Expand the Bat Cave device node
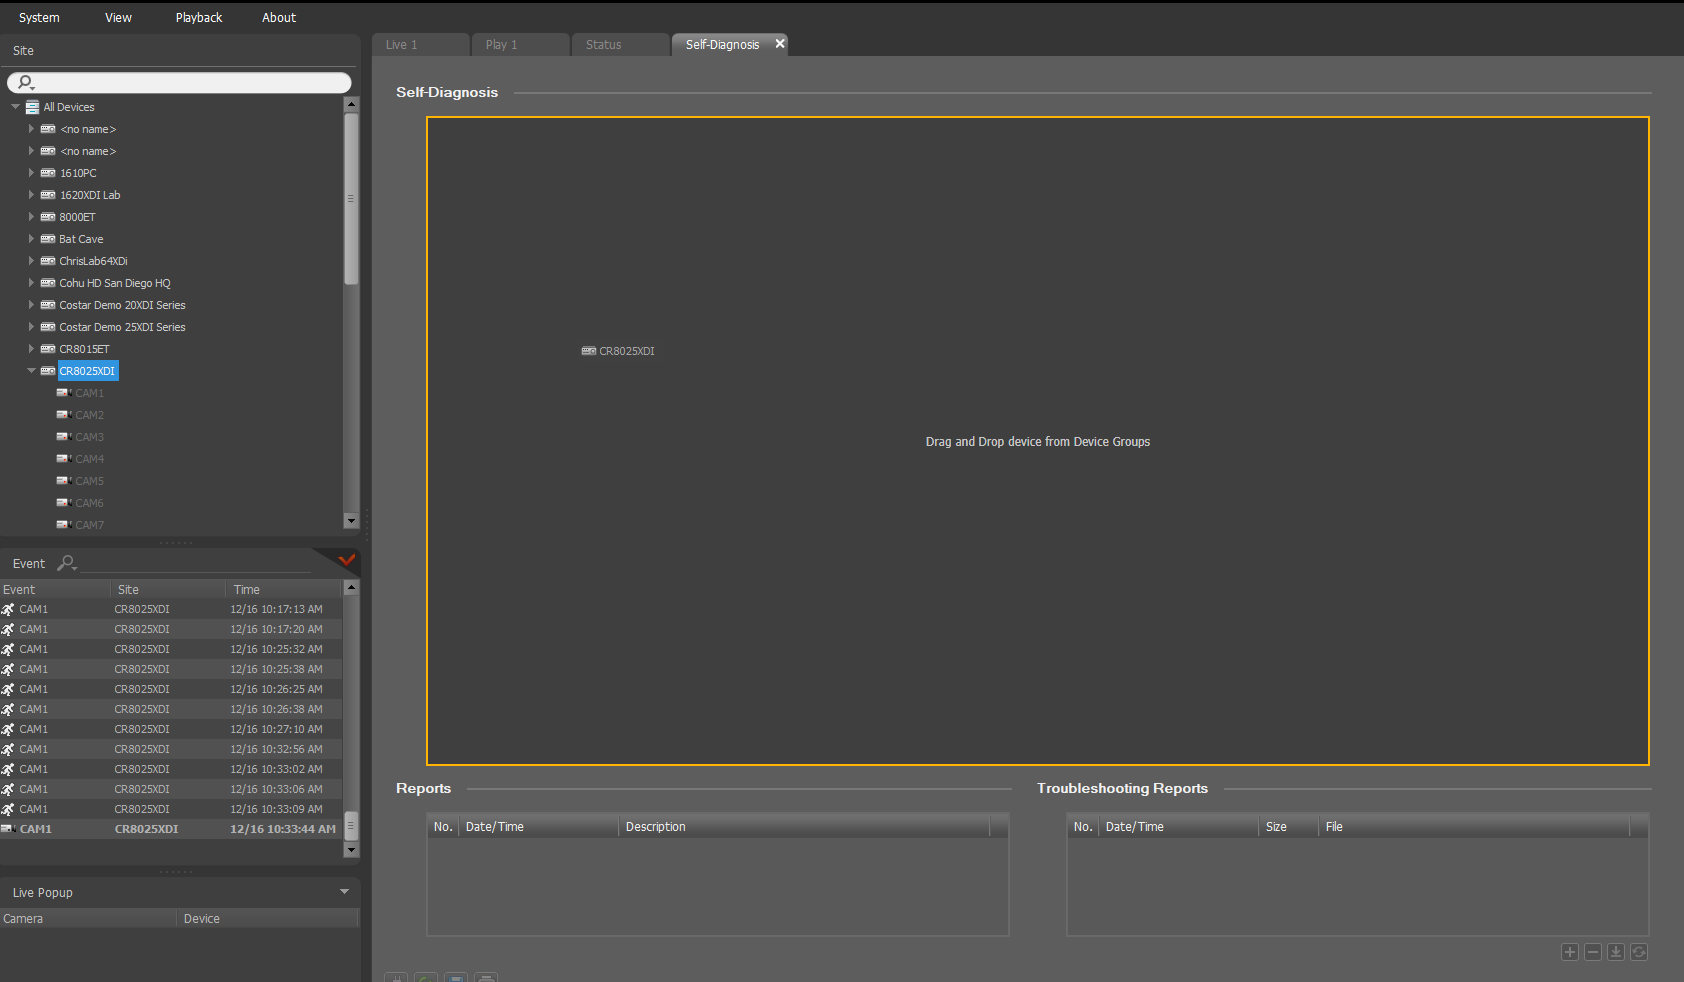1684x982 pixels. (31, 239)
